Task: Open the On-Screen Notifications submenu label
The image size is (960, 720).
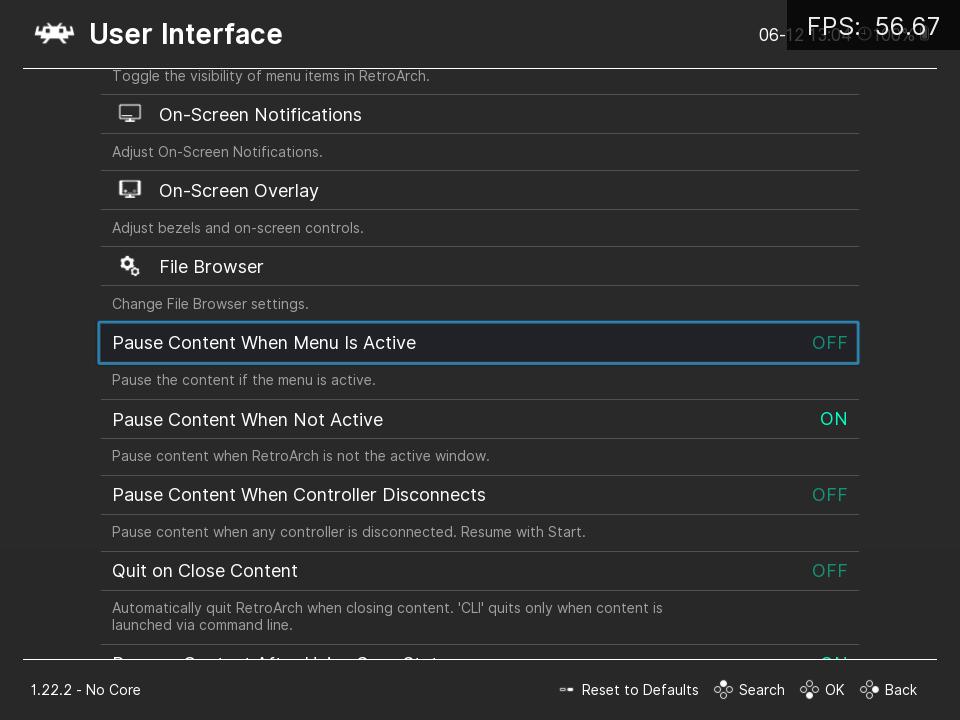Action: 260,115
